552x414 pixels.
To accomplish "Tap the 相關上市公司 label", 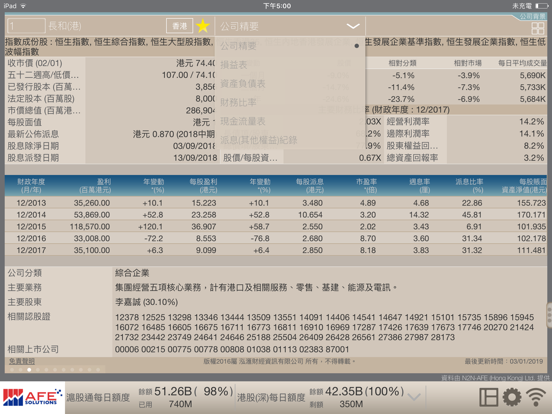I will pyautogui.click(x=33, y=349).
